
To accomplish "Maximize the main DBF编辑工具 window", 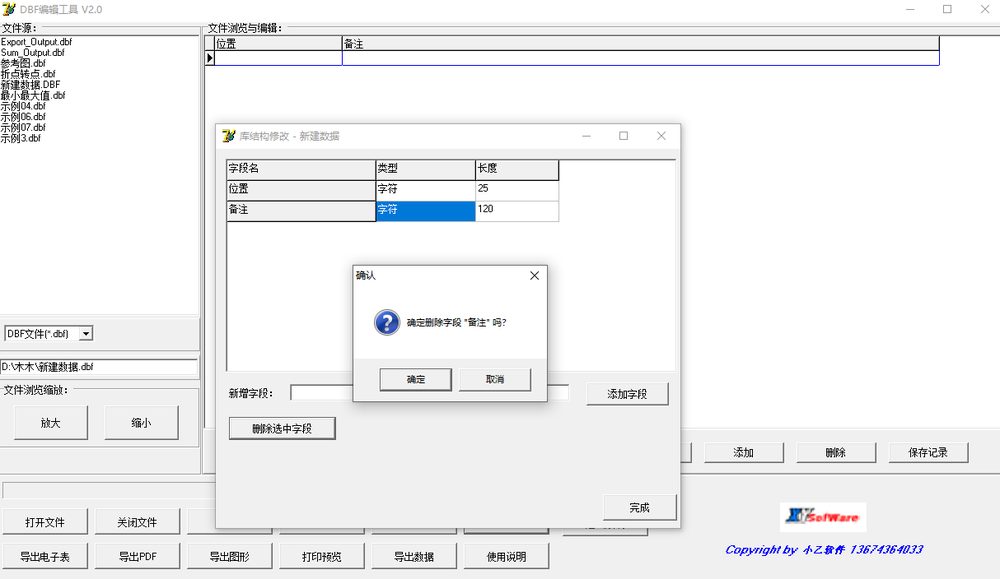I will (948, 9).
